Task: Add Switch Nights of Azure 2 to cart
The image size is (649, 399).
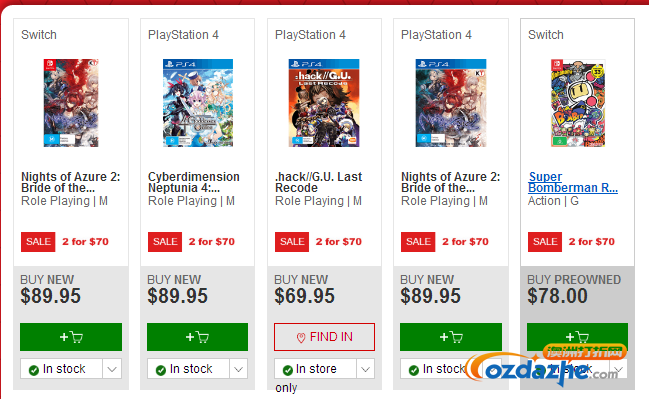Action: (71, 337)
